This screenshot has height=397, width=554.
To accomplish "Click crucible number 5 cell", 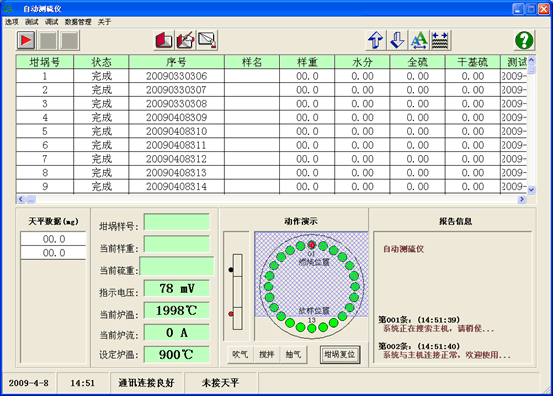I will [x=45, y=131].
